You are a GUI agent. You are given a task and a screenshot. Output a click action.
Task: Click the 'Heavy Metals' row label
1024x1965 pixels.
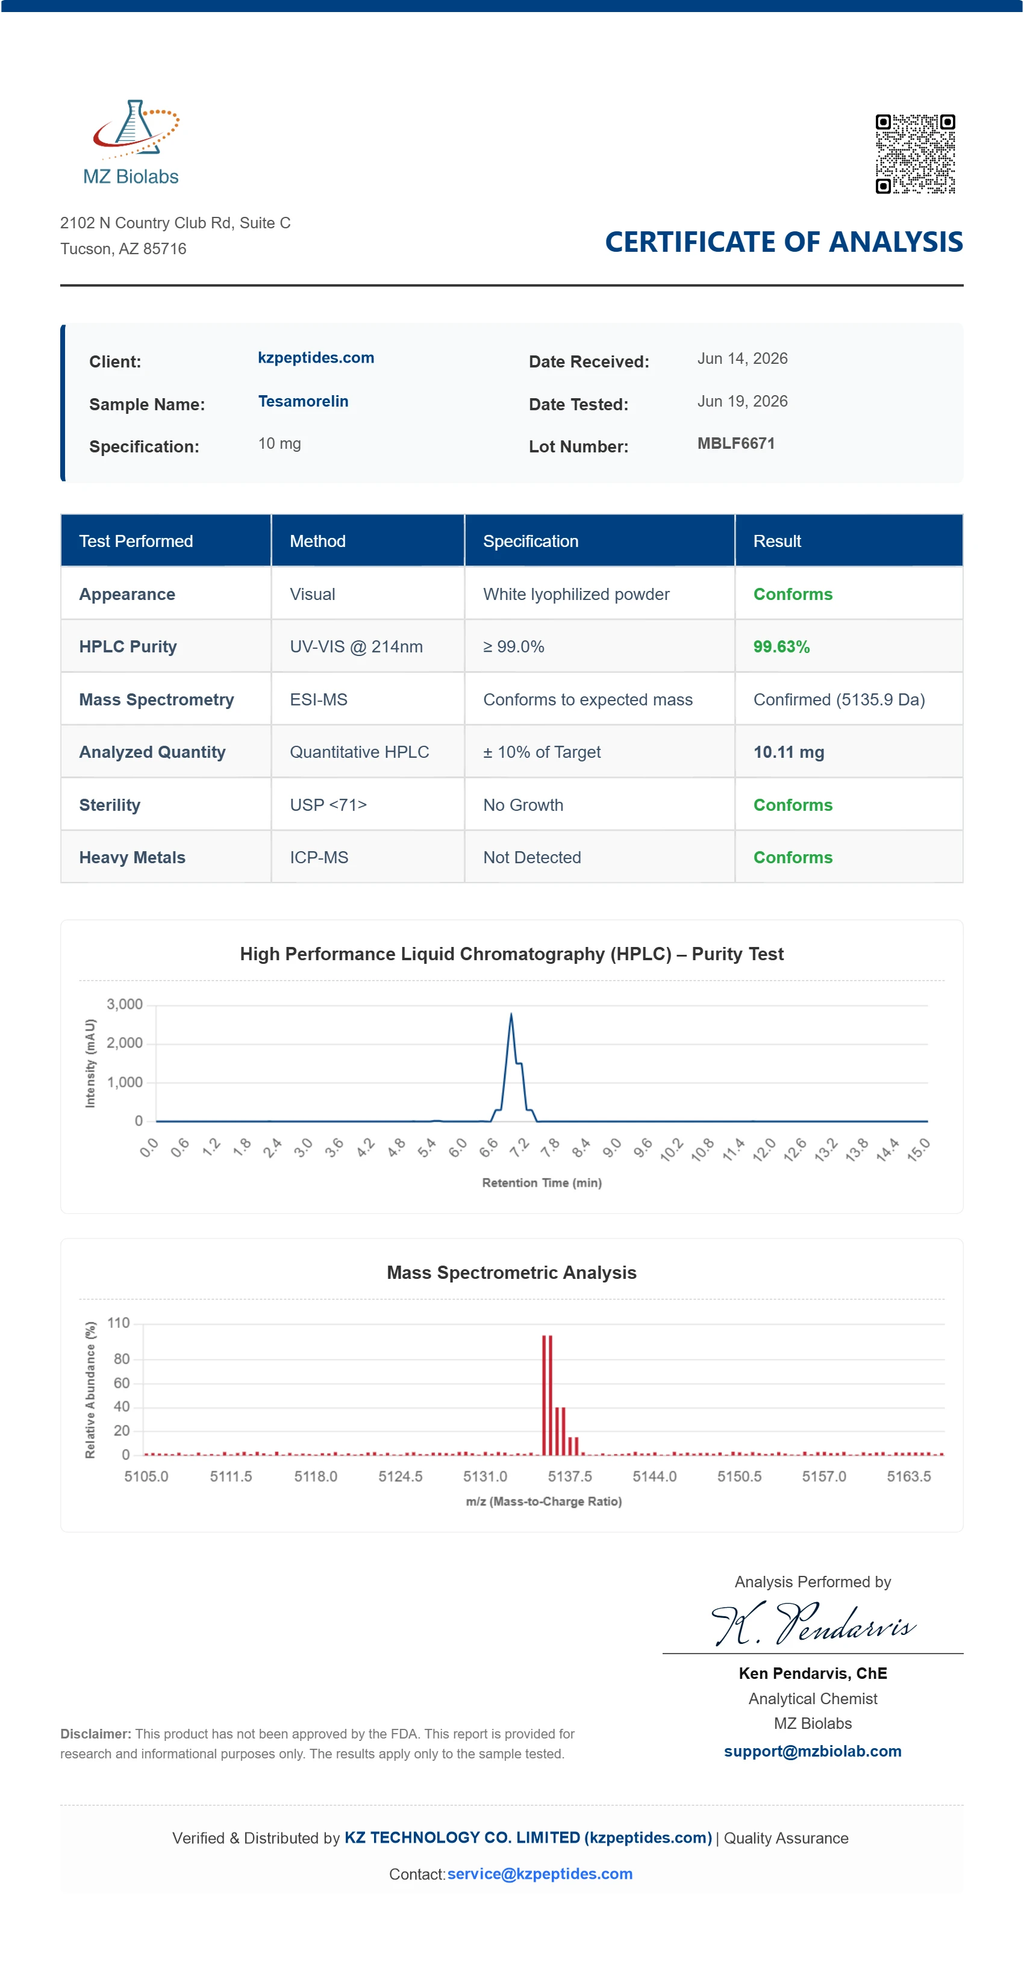pyautogui.click(x=132, y=858)
